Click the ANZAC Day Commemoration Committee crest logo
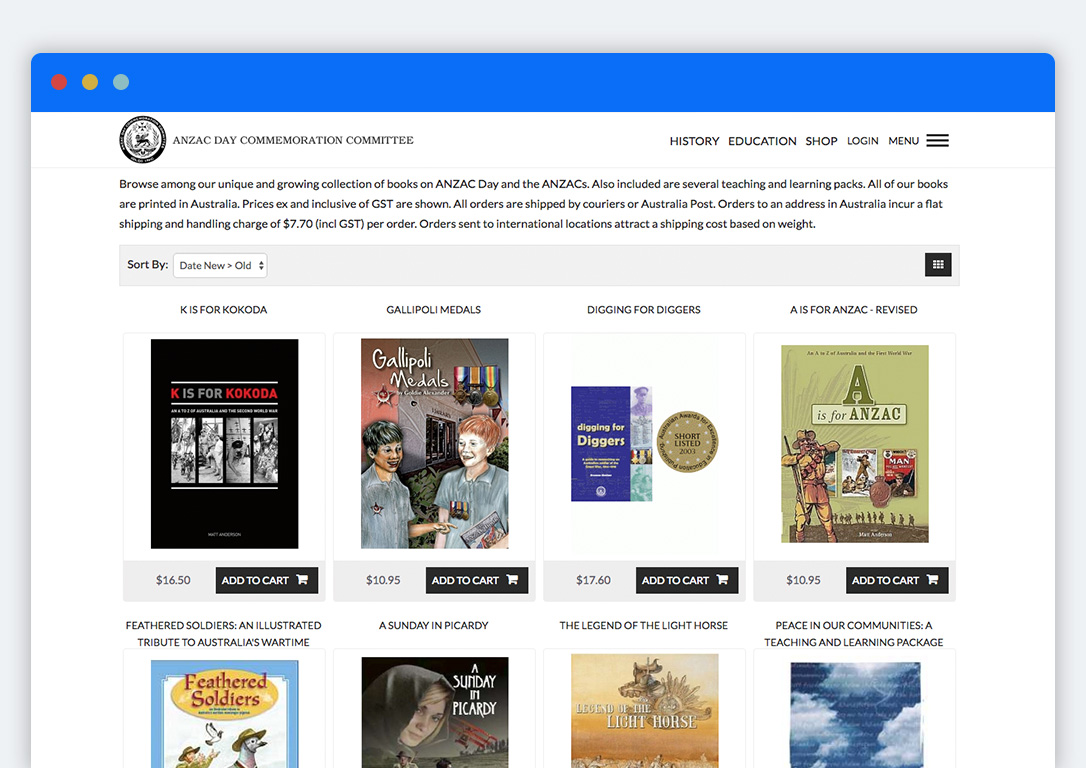Screen dimensions: 1086x768 [143, 139]
